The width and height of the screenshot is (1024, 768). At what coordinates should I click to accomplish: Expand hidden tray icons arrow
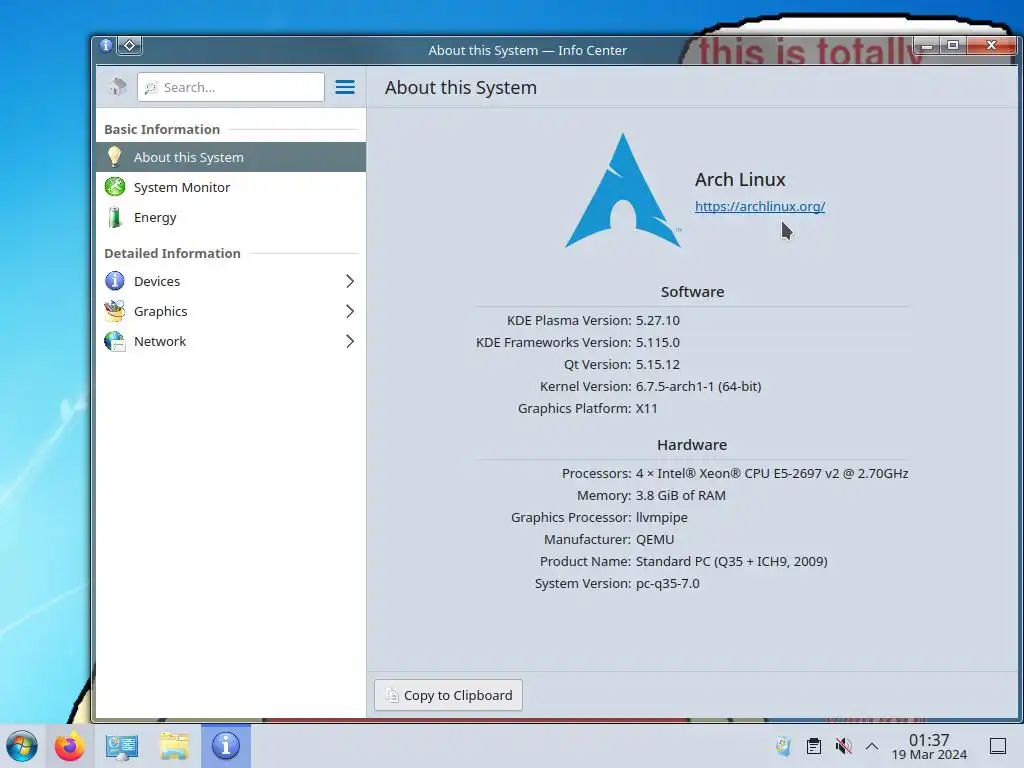(872, 746)
